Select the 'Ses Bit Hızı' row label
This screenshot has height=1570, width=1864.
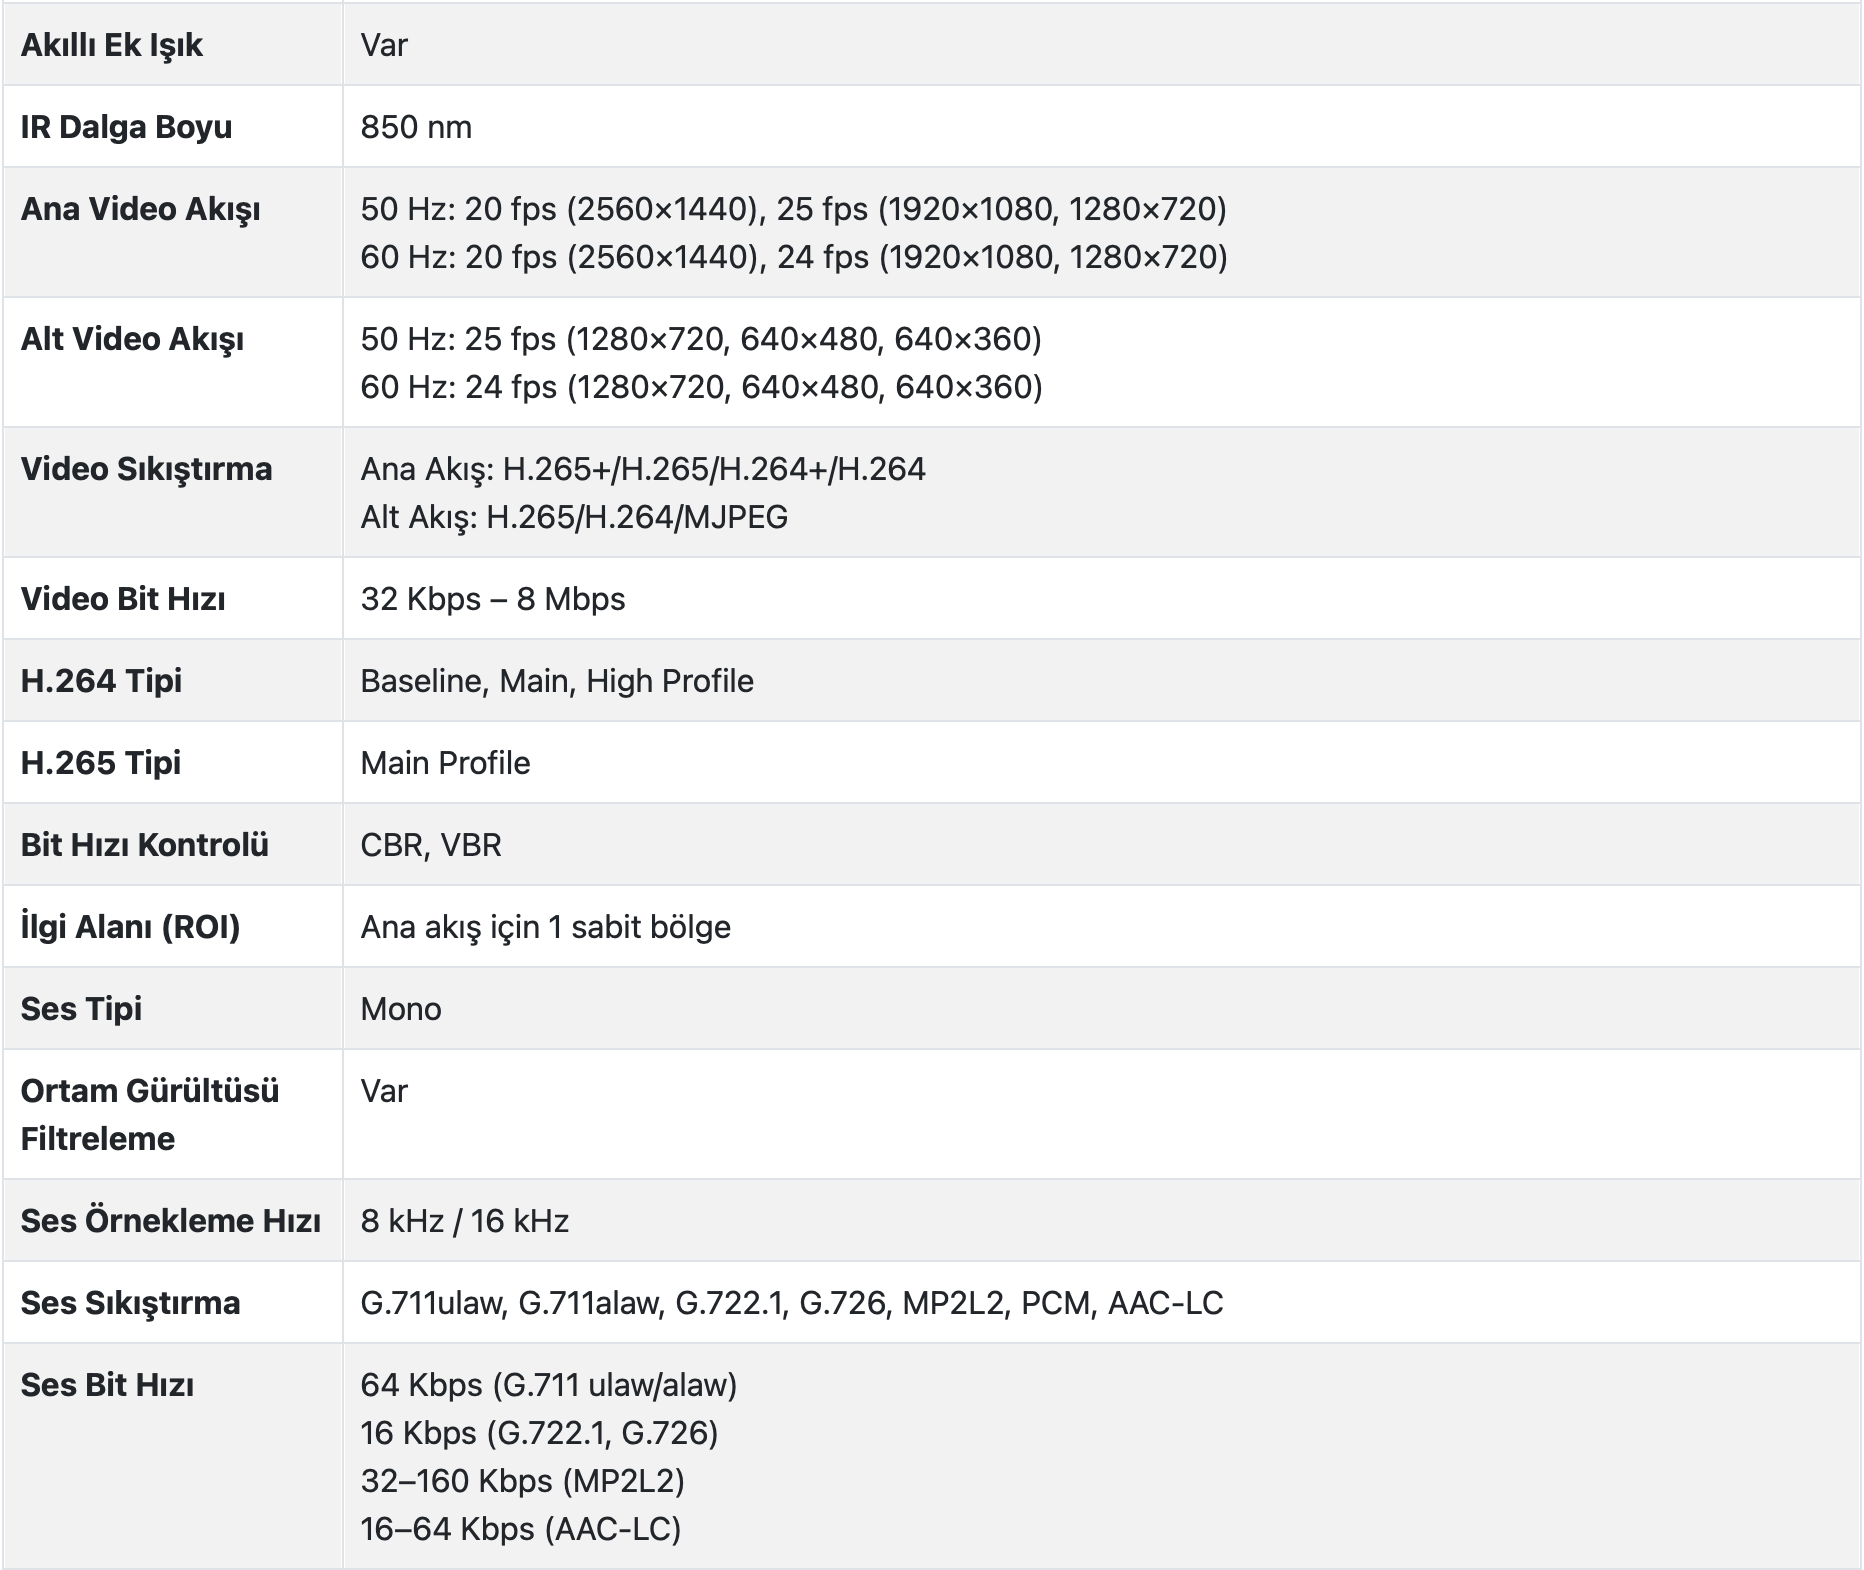107,1385
